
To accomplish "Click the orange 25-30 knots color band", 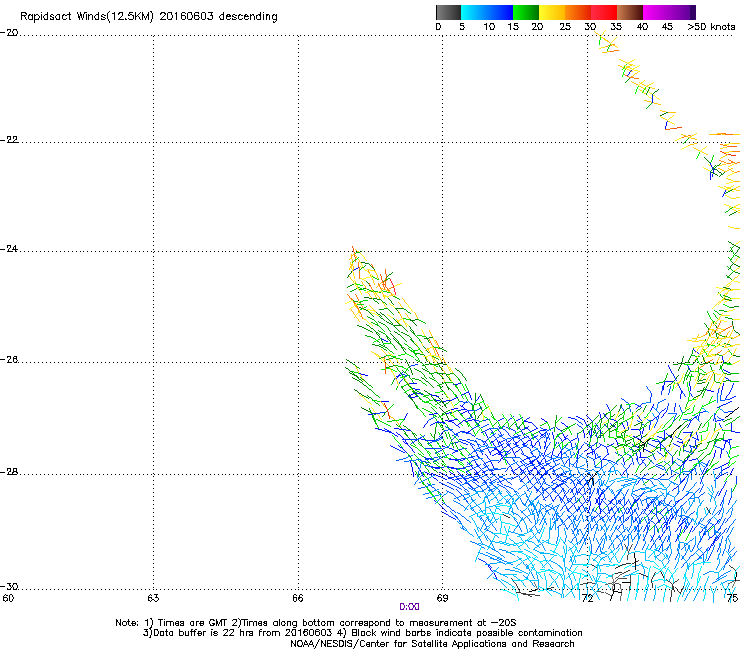I will (578, 12).
